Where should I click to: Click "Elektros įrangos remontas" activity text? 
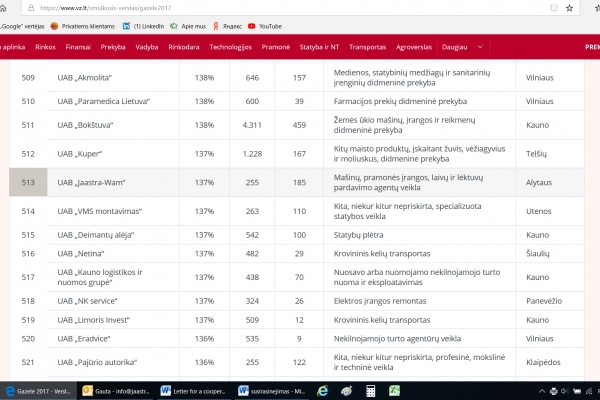pos(380,301)
